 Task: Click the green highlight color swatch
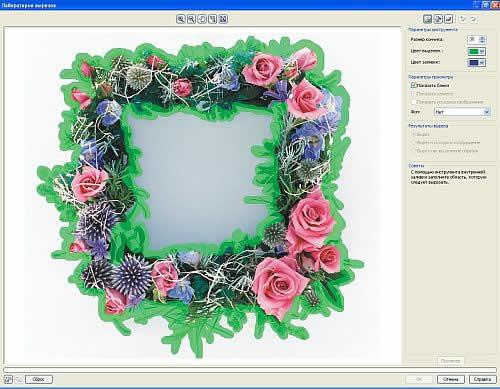click(x=473, y=51)
